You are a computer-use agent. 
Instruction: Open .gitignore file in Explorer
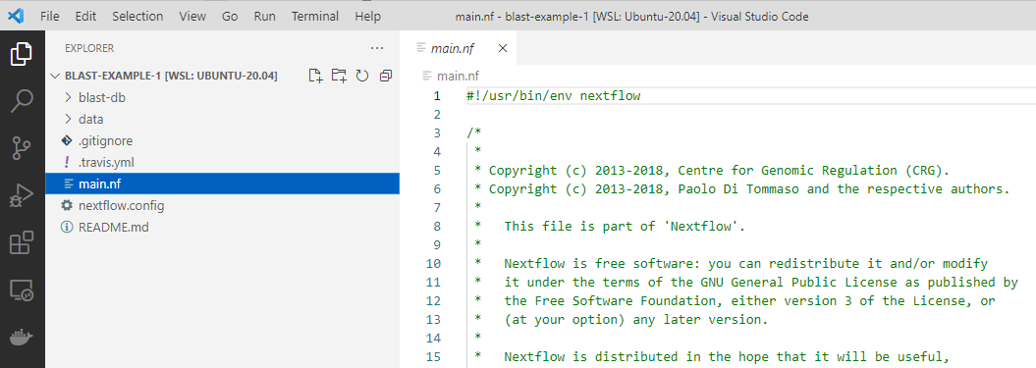tap(222, 141)
